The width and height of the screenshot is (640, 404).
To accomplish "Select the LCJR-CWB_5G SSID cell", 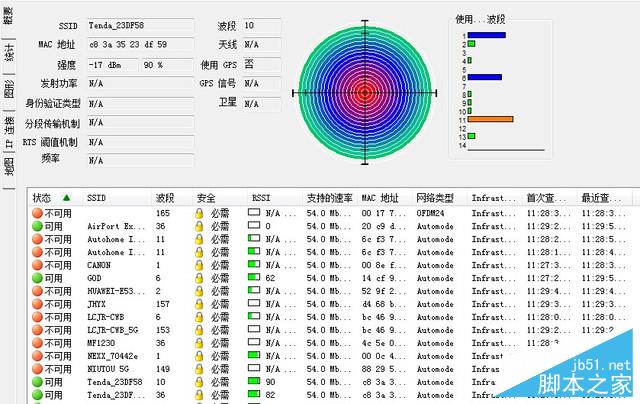I will point(113,330).
